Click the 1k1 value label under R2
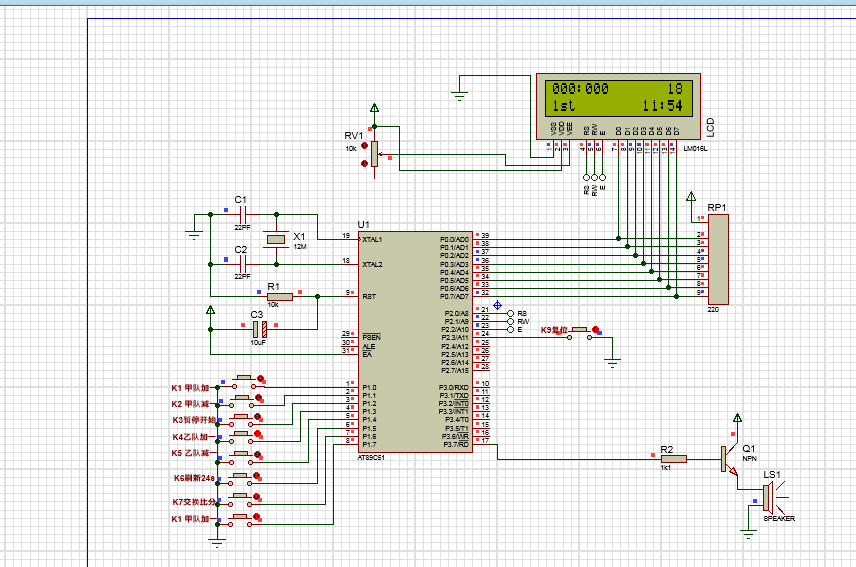The width and height of the screenshot is (856, 567). 666,468
